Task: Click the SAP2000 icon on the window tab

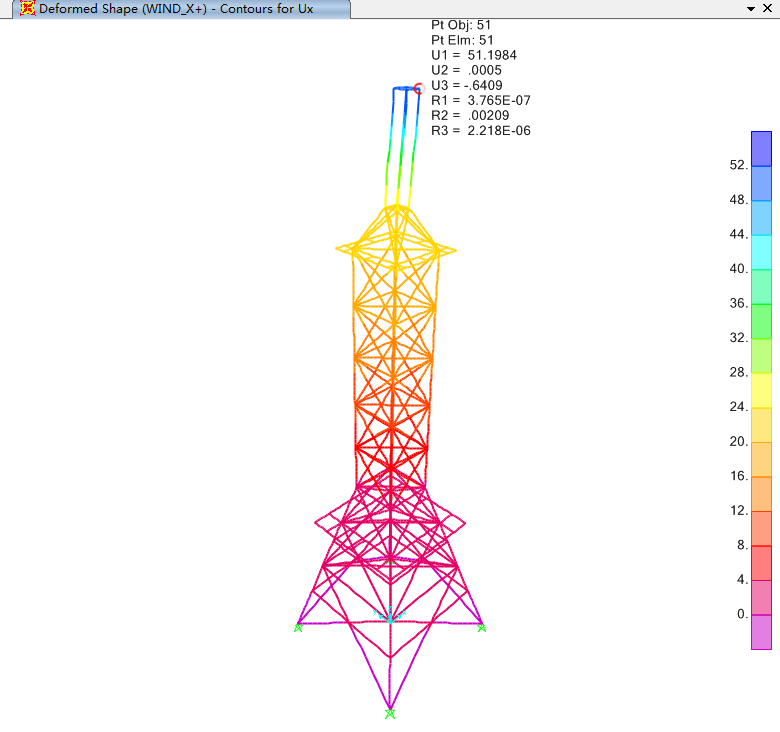Action: [x=28, y=9]
